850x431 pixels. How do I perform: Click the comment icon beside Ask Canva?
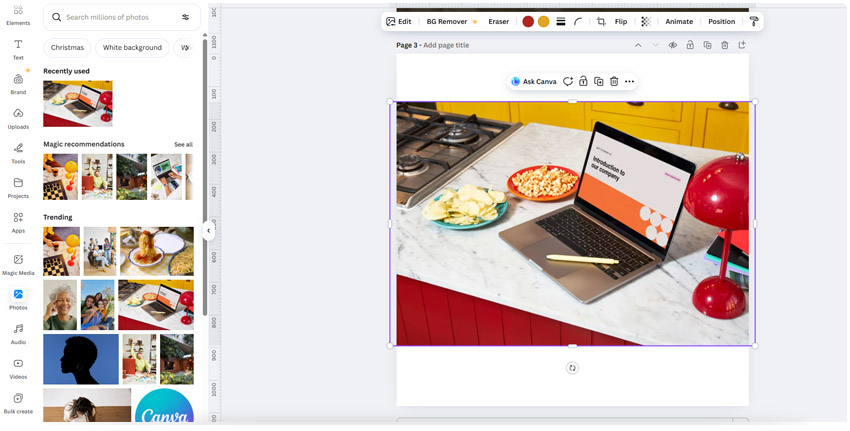click(x=568, y=82)
